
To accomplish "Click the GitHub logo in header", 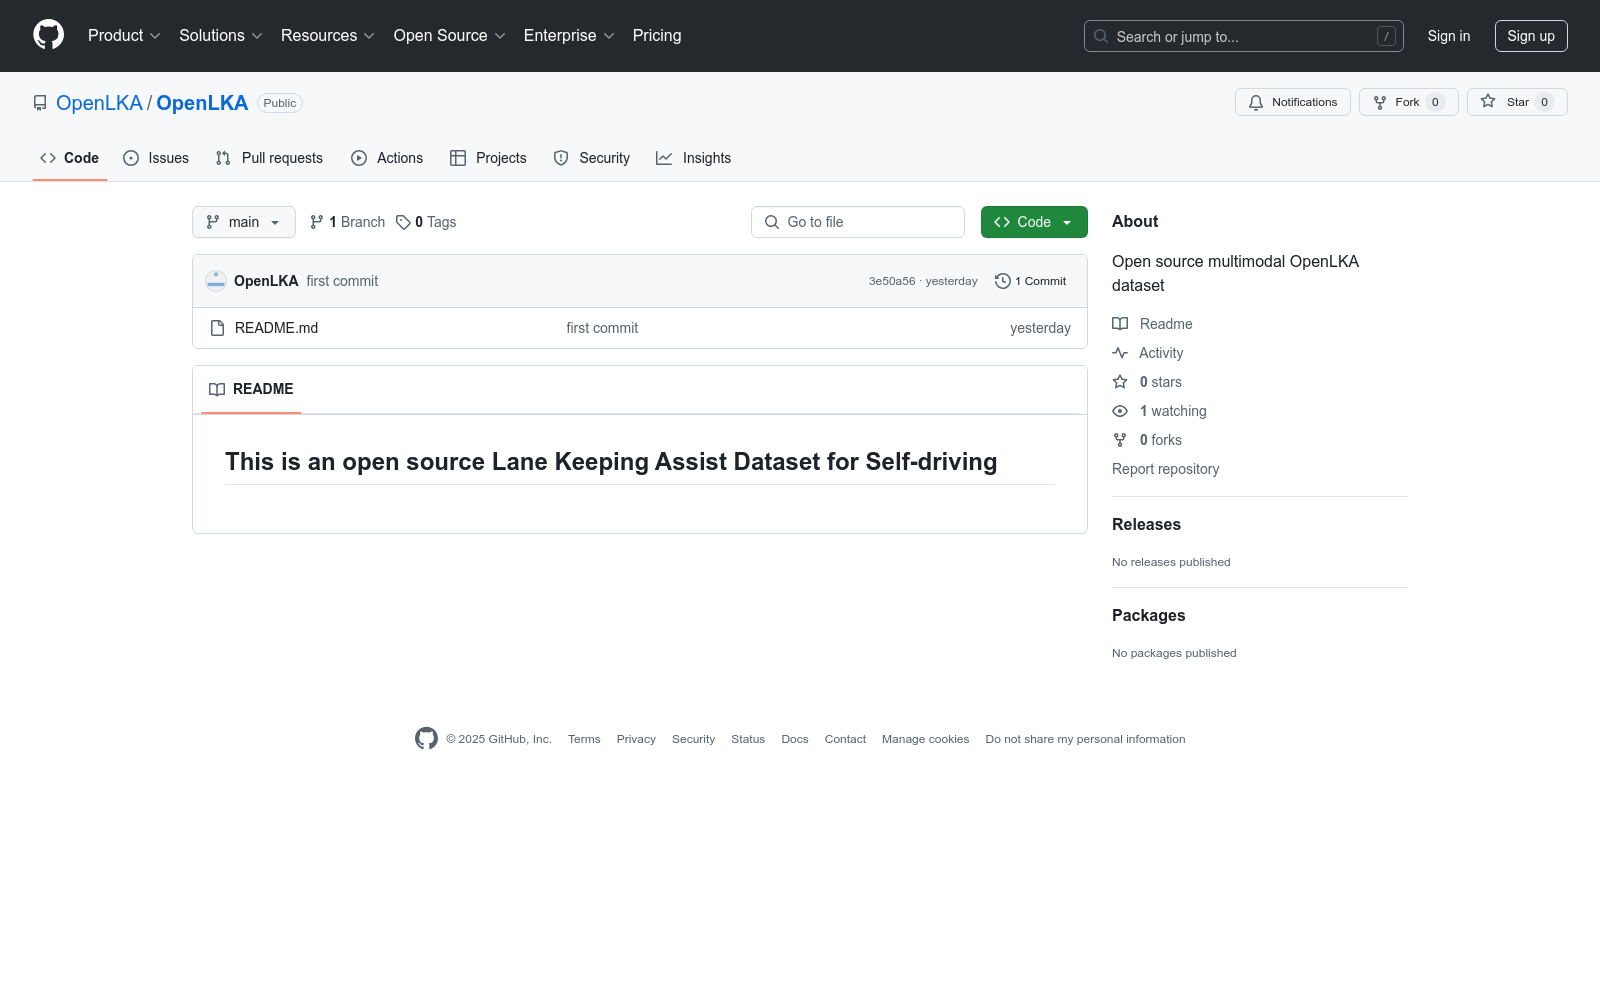I will tap(48, 35).
